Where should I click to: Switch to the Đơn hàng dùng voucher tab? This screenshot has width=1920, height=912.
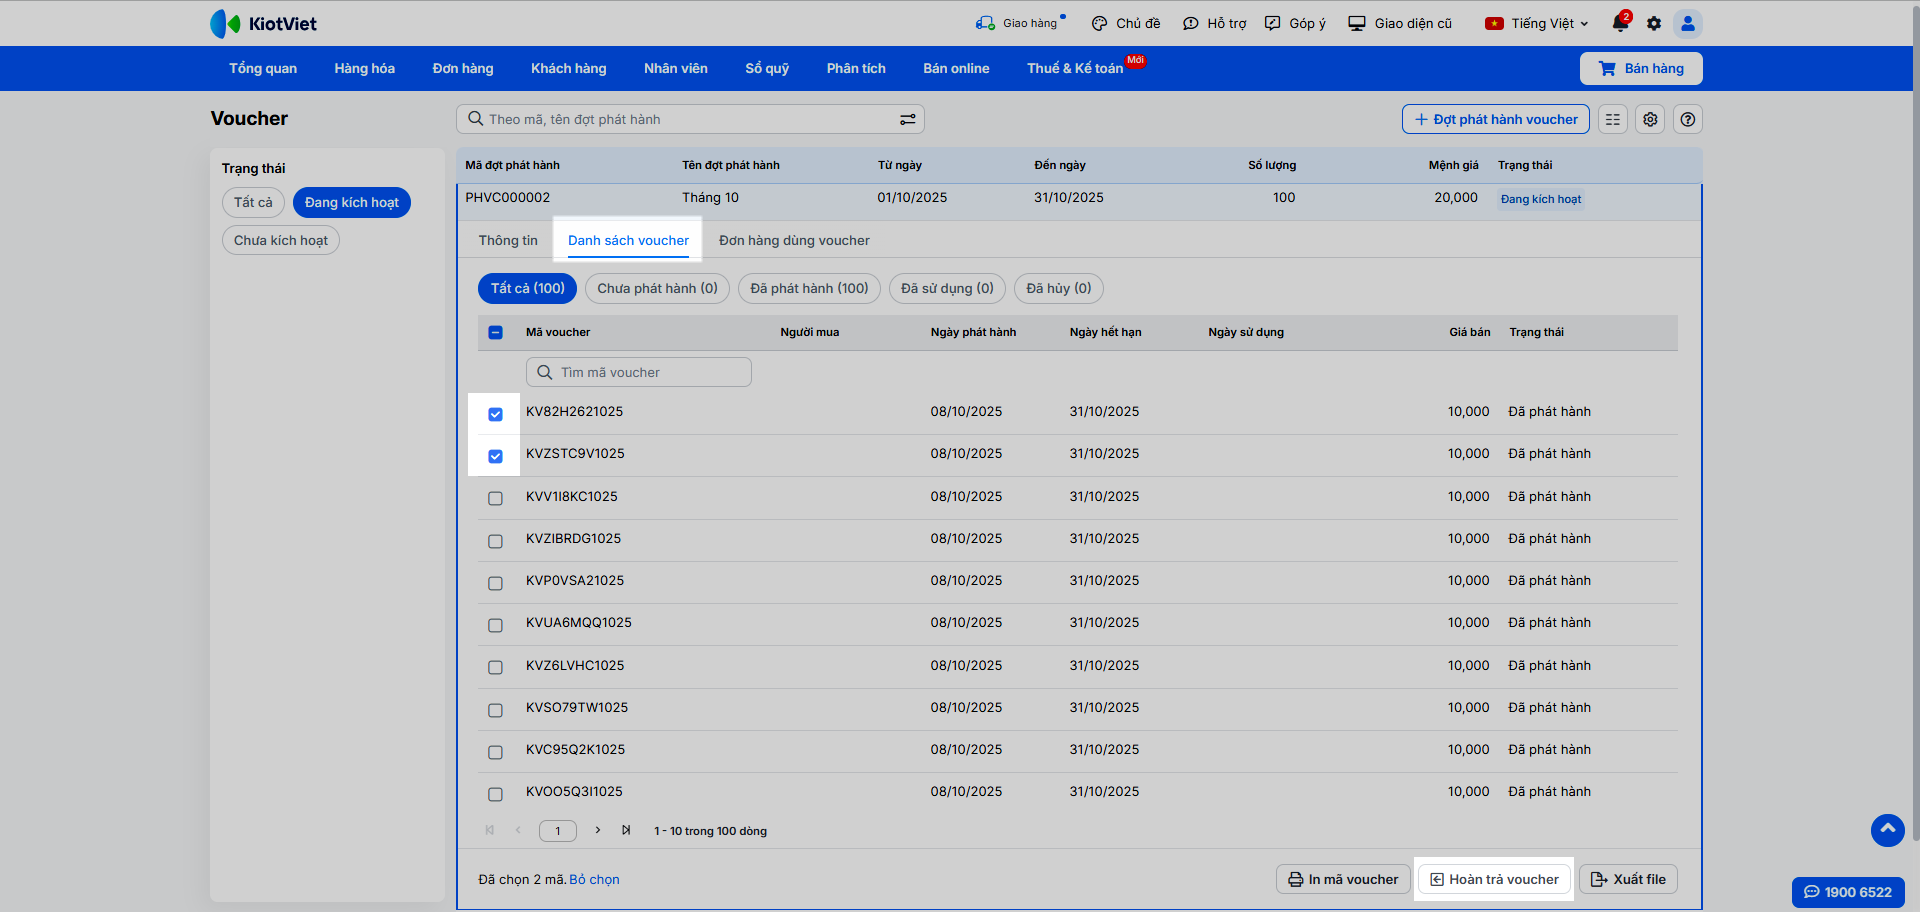[x=794, y=240]
